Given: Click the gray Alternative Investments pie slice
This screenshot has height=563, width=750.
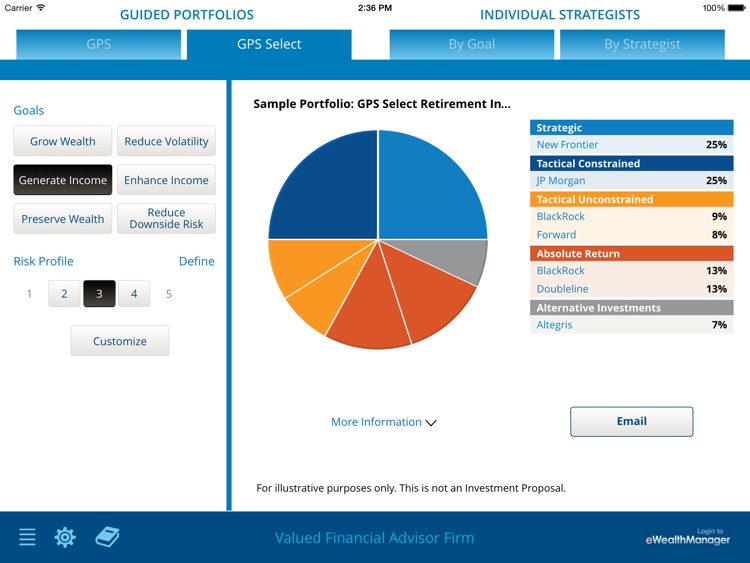Looking at the screenshot, I should point(468,260).
